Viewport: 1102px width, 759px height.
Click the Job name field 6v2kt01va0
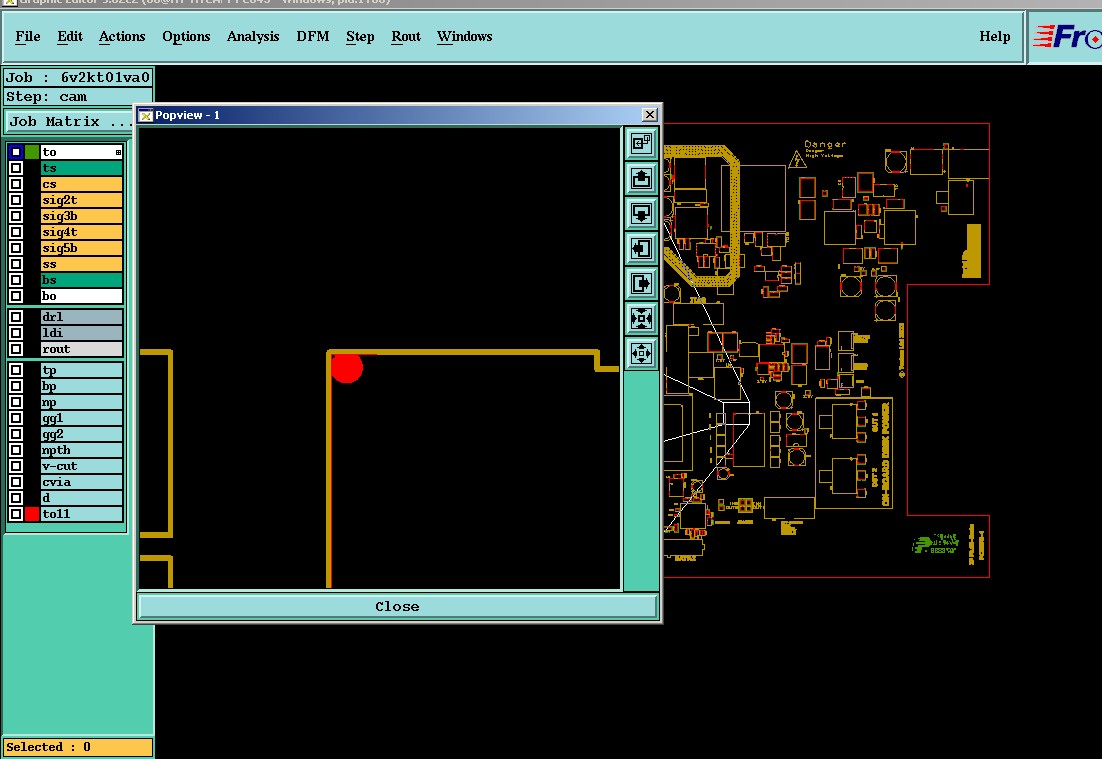(x=78, y=77)
